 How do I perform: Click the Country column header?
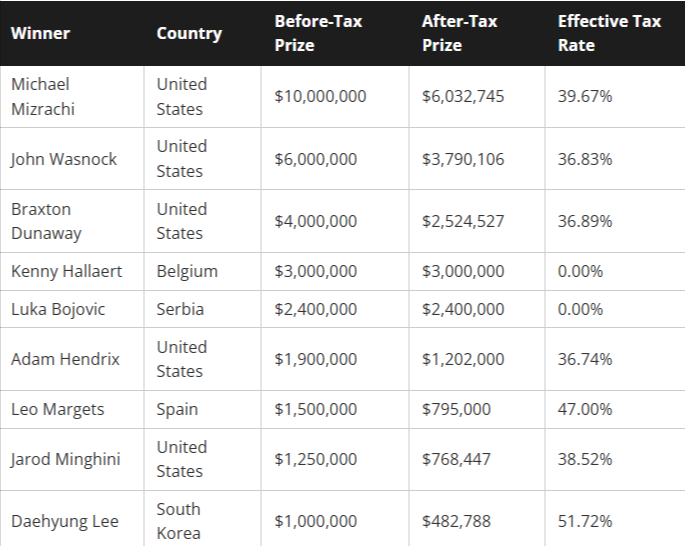click(188, 33)
